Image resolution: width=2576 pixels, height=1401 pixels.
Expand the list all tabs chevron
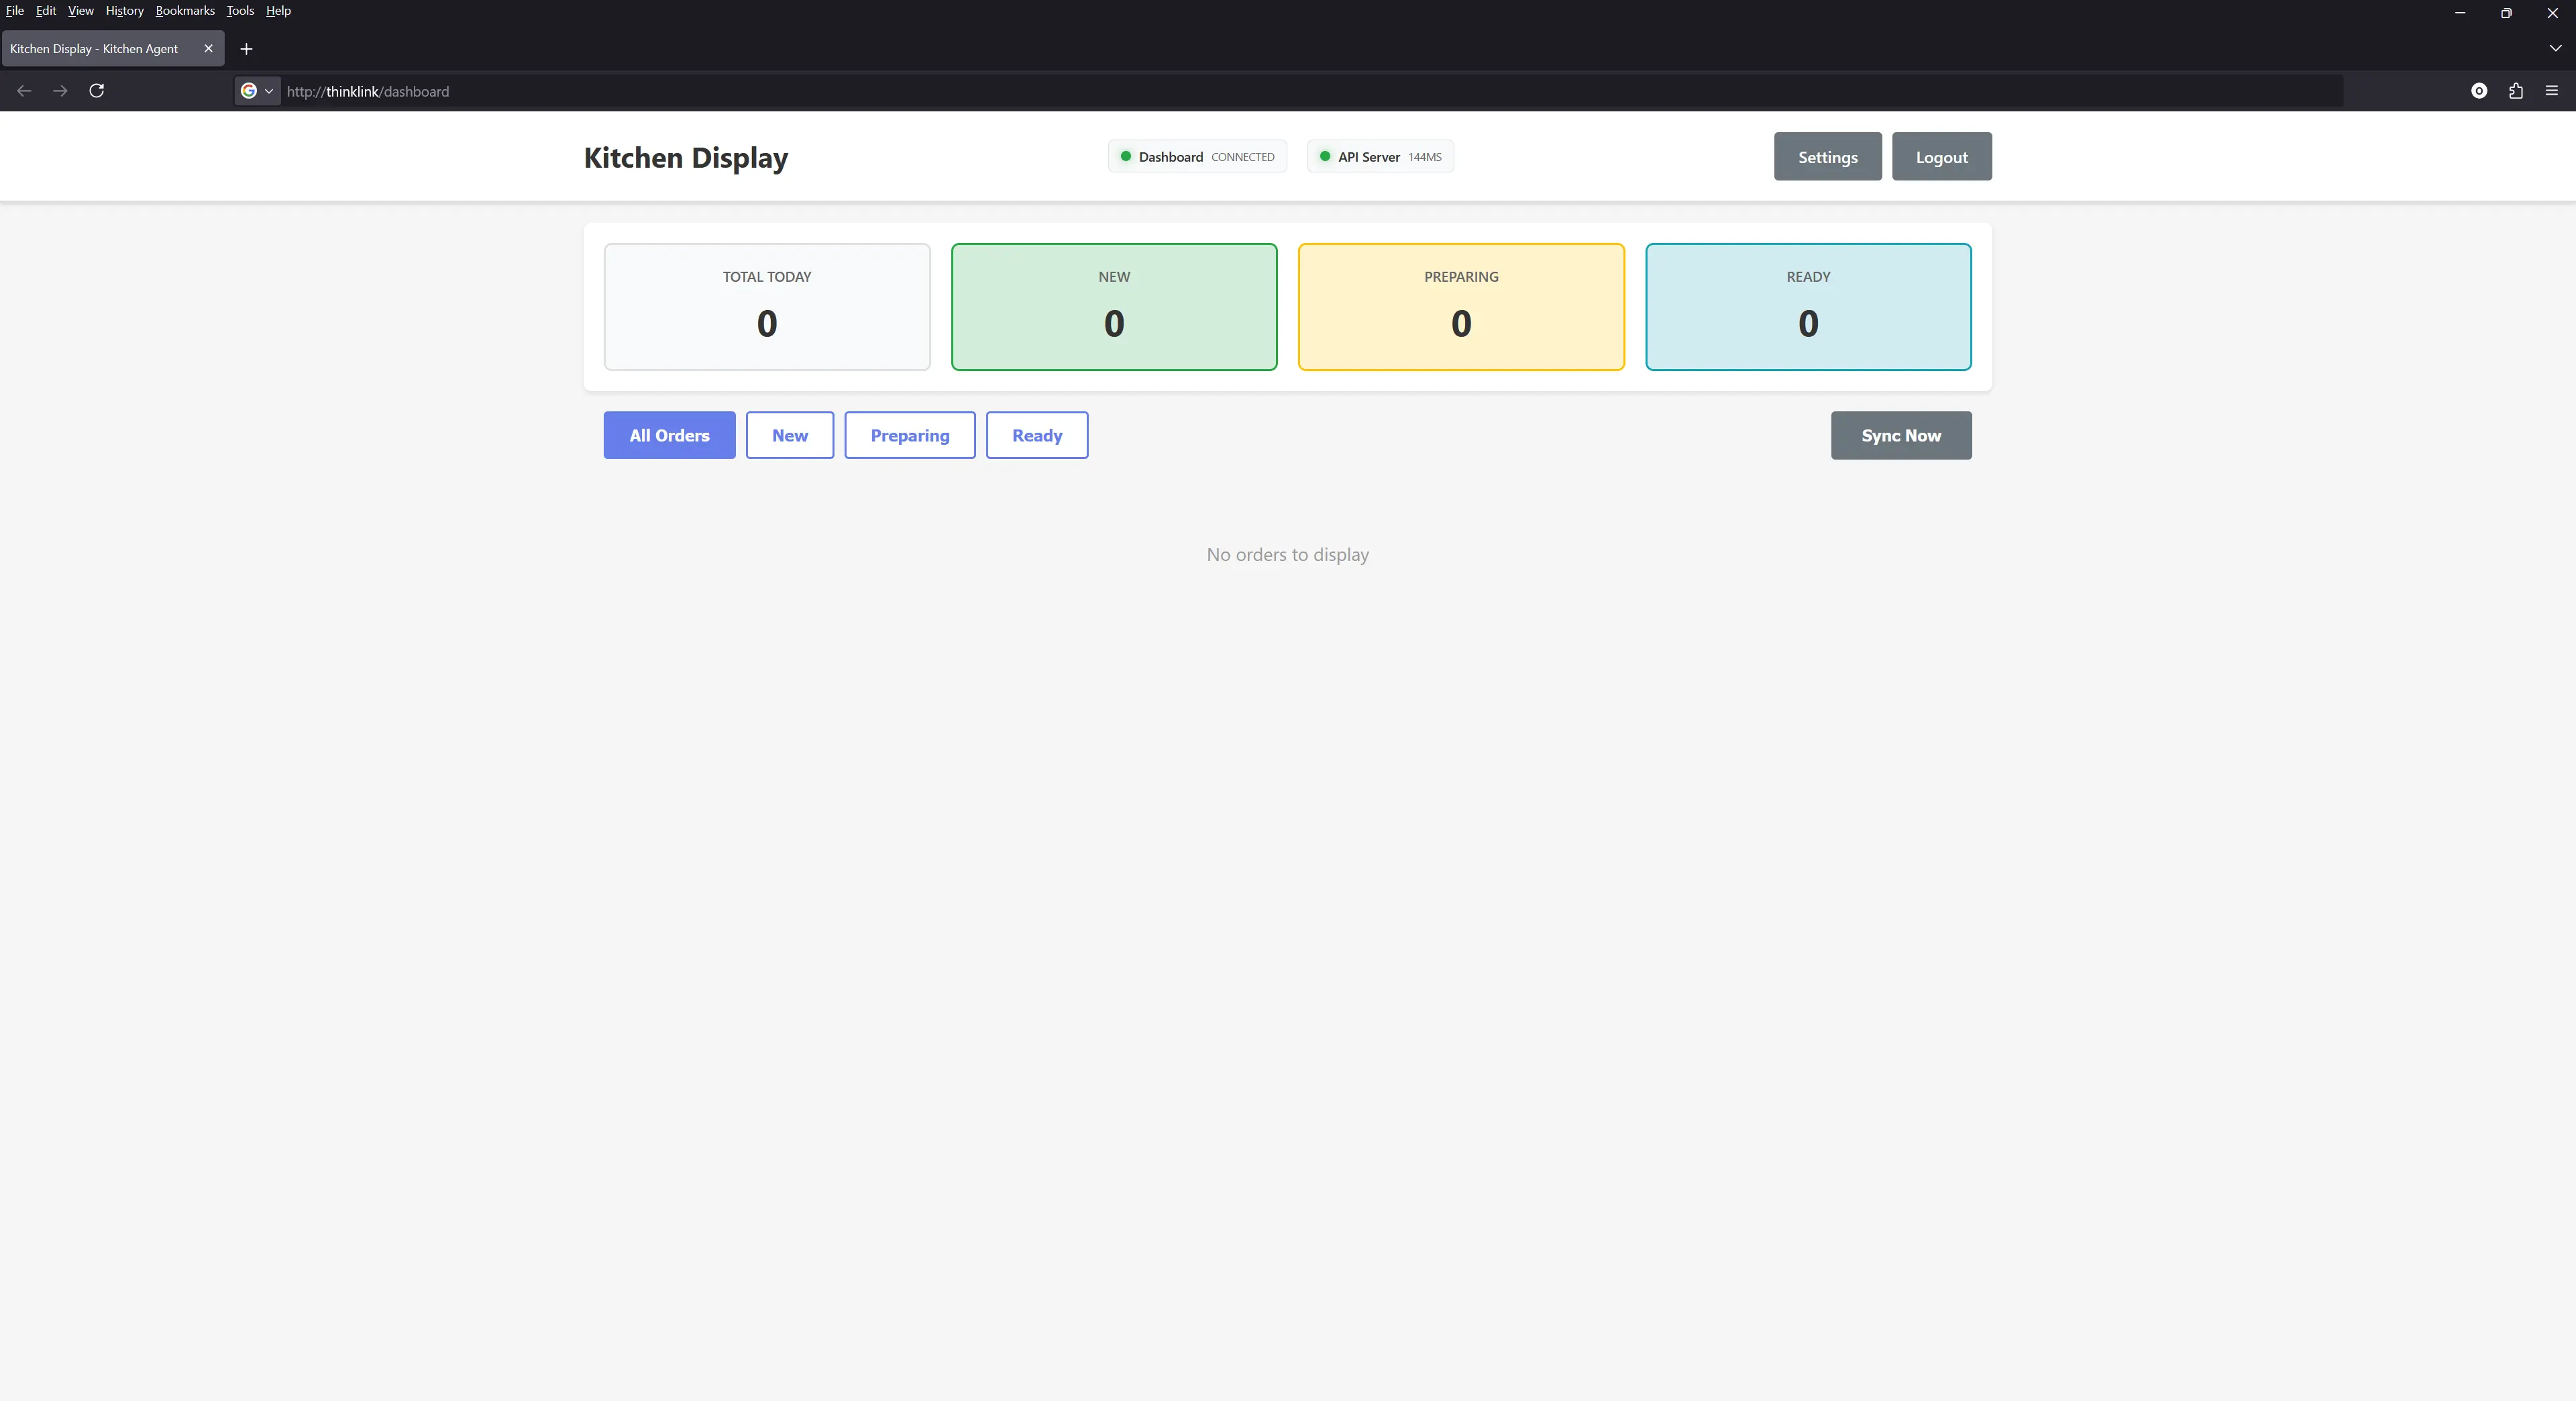(2555, 48)
